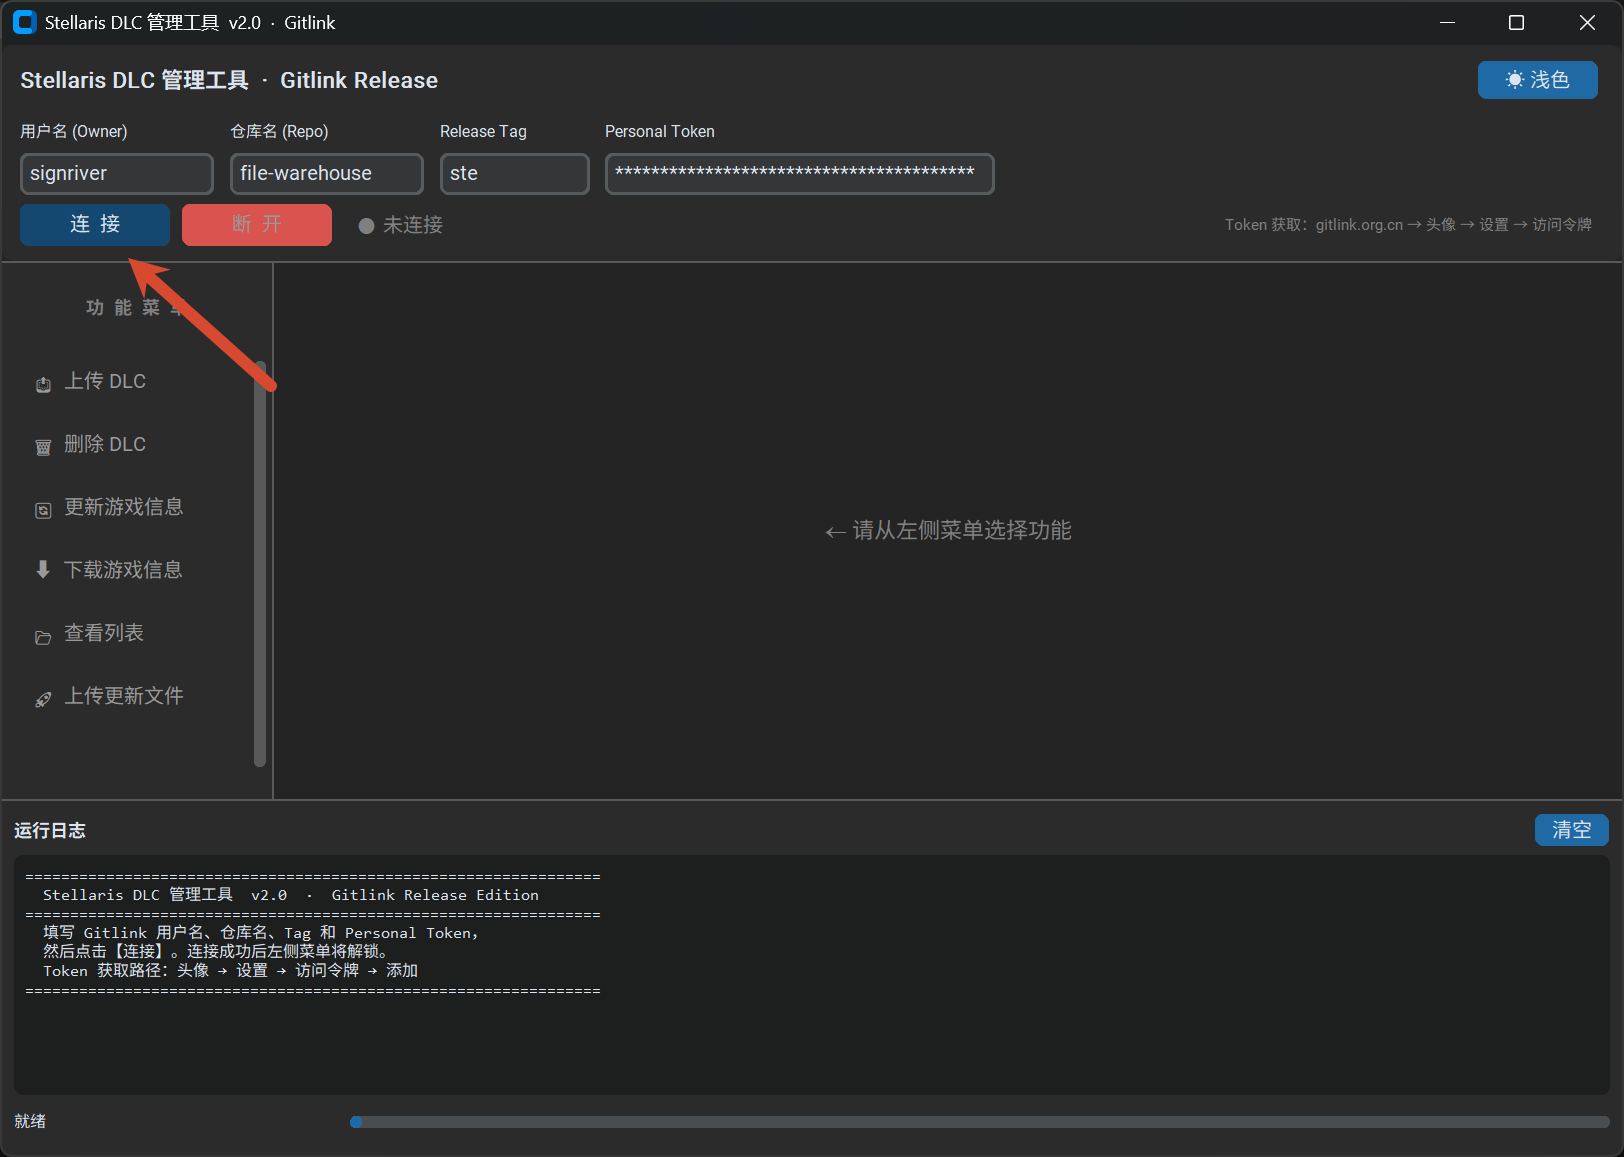Switch theme with the 浅色 button
The image size is (1624, 1157).
pos(1537,80)
